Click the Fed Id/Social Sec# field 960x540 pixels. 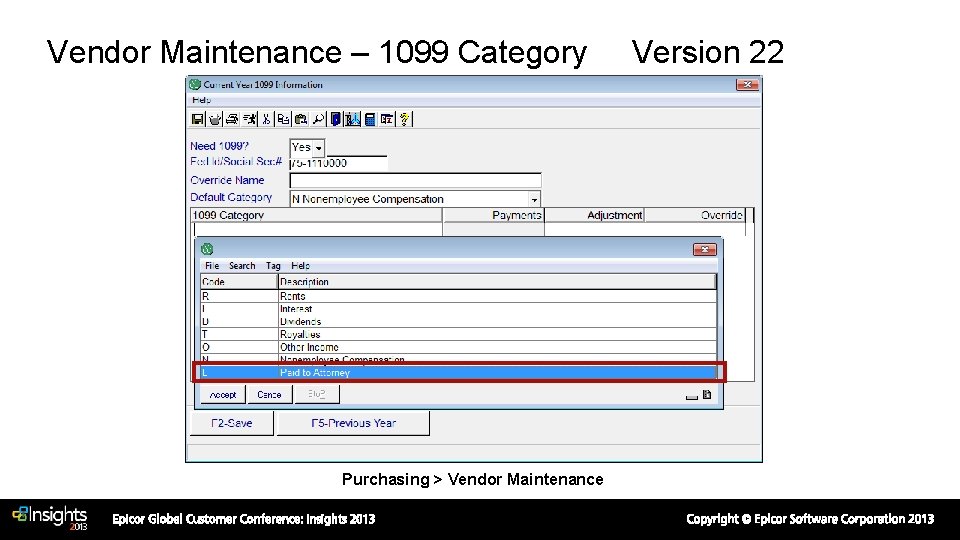[338, 163]
